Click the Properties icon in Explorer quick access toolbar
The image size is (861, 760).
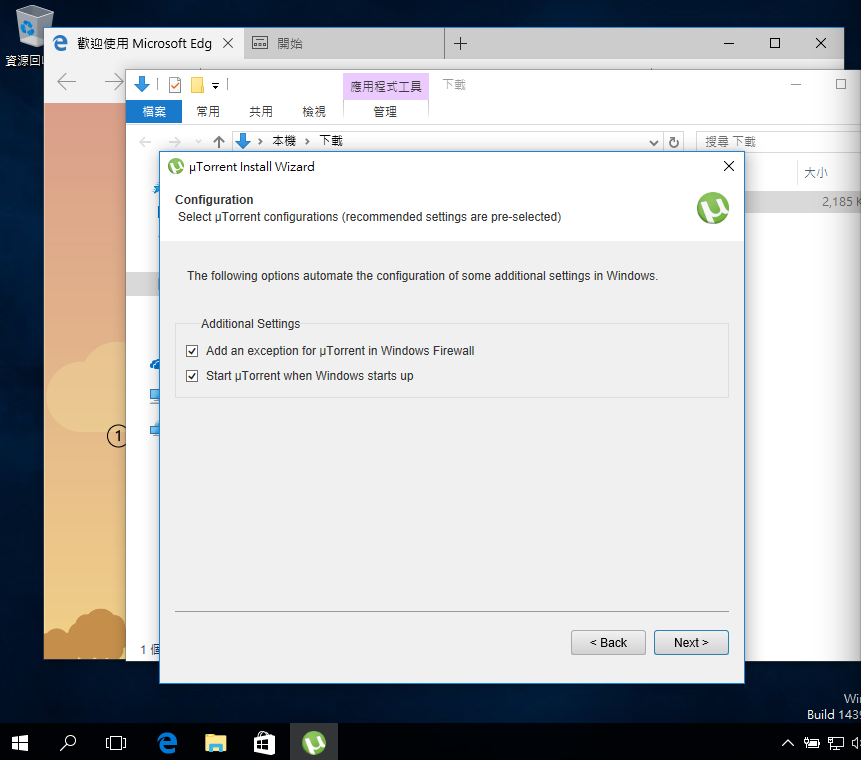click(175, 85)
